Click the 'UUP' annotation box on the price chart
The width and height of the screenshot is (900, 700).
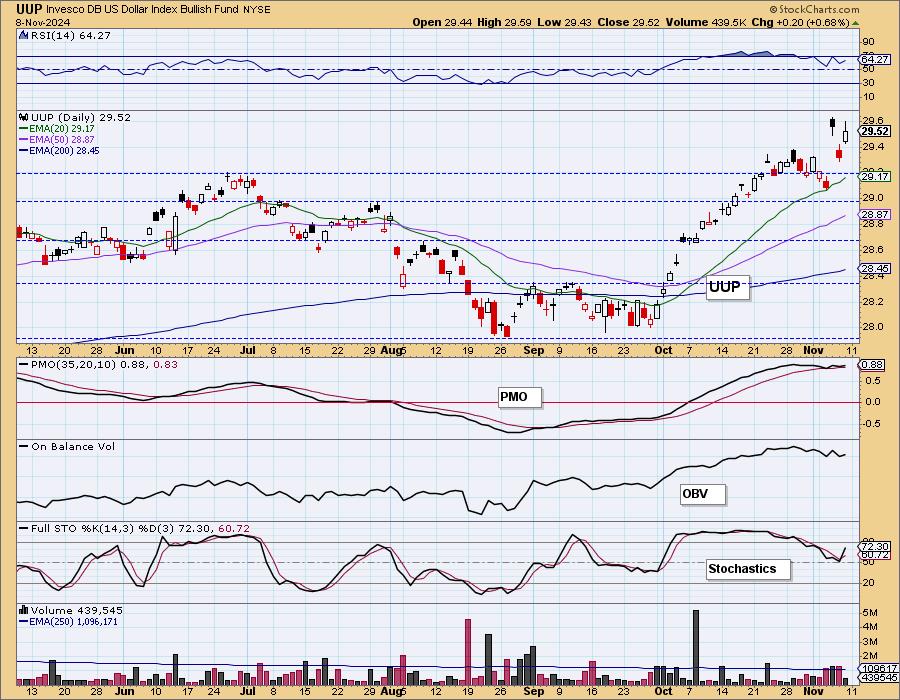point(727,286)
